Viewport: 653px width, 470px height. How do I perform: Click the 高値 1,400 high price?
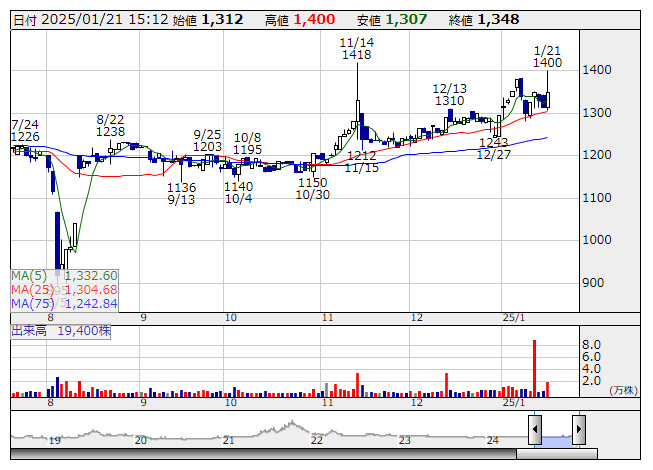[x=300, y=20]
